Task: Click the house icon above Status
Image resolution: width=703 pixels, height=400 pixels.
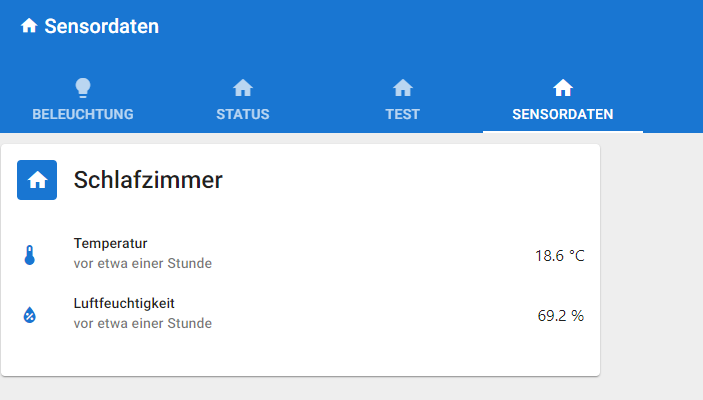Action: [x=243, y=88]
